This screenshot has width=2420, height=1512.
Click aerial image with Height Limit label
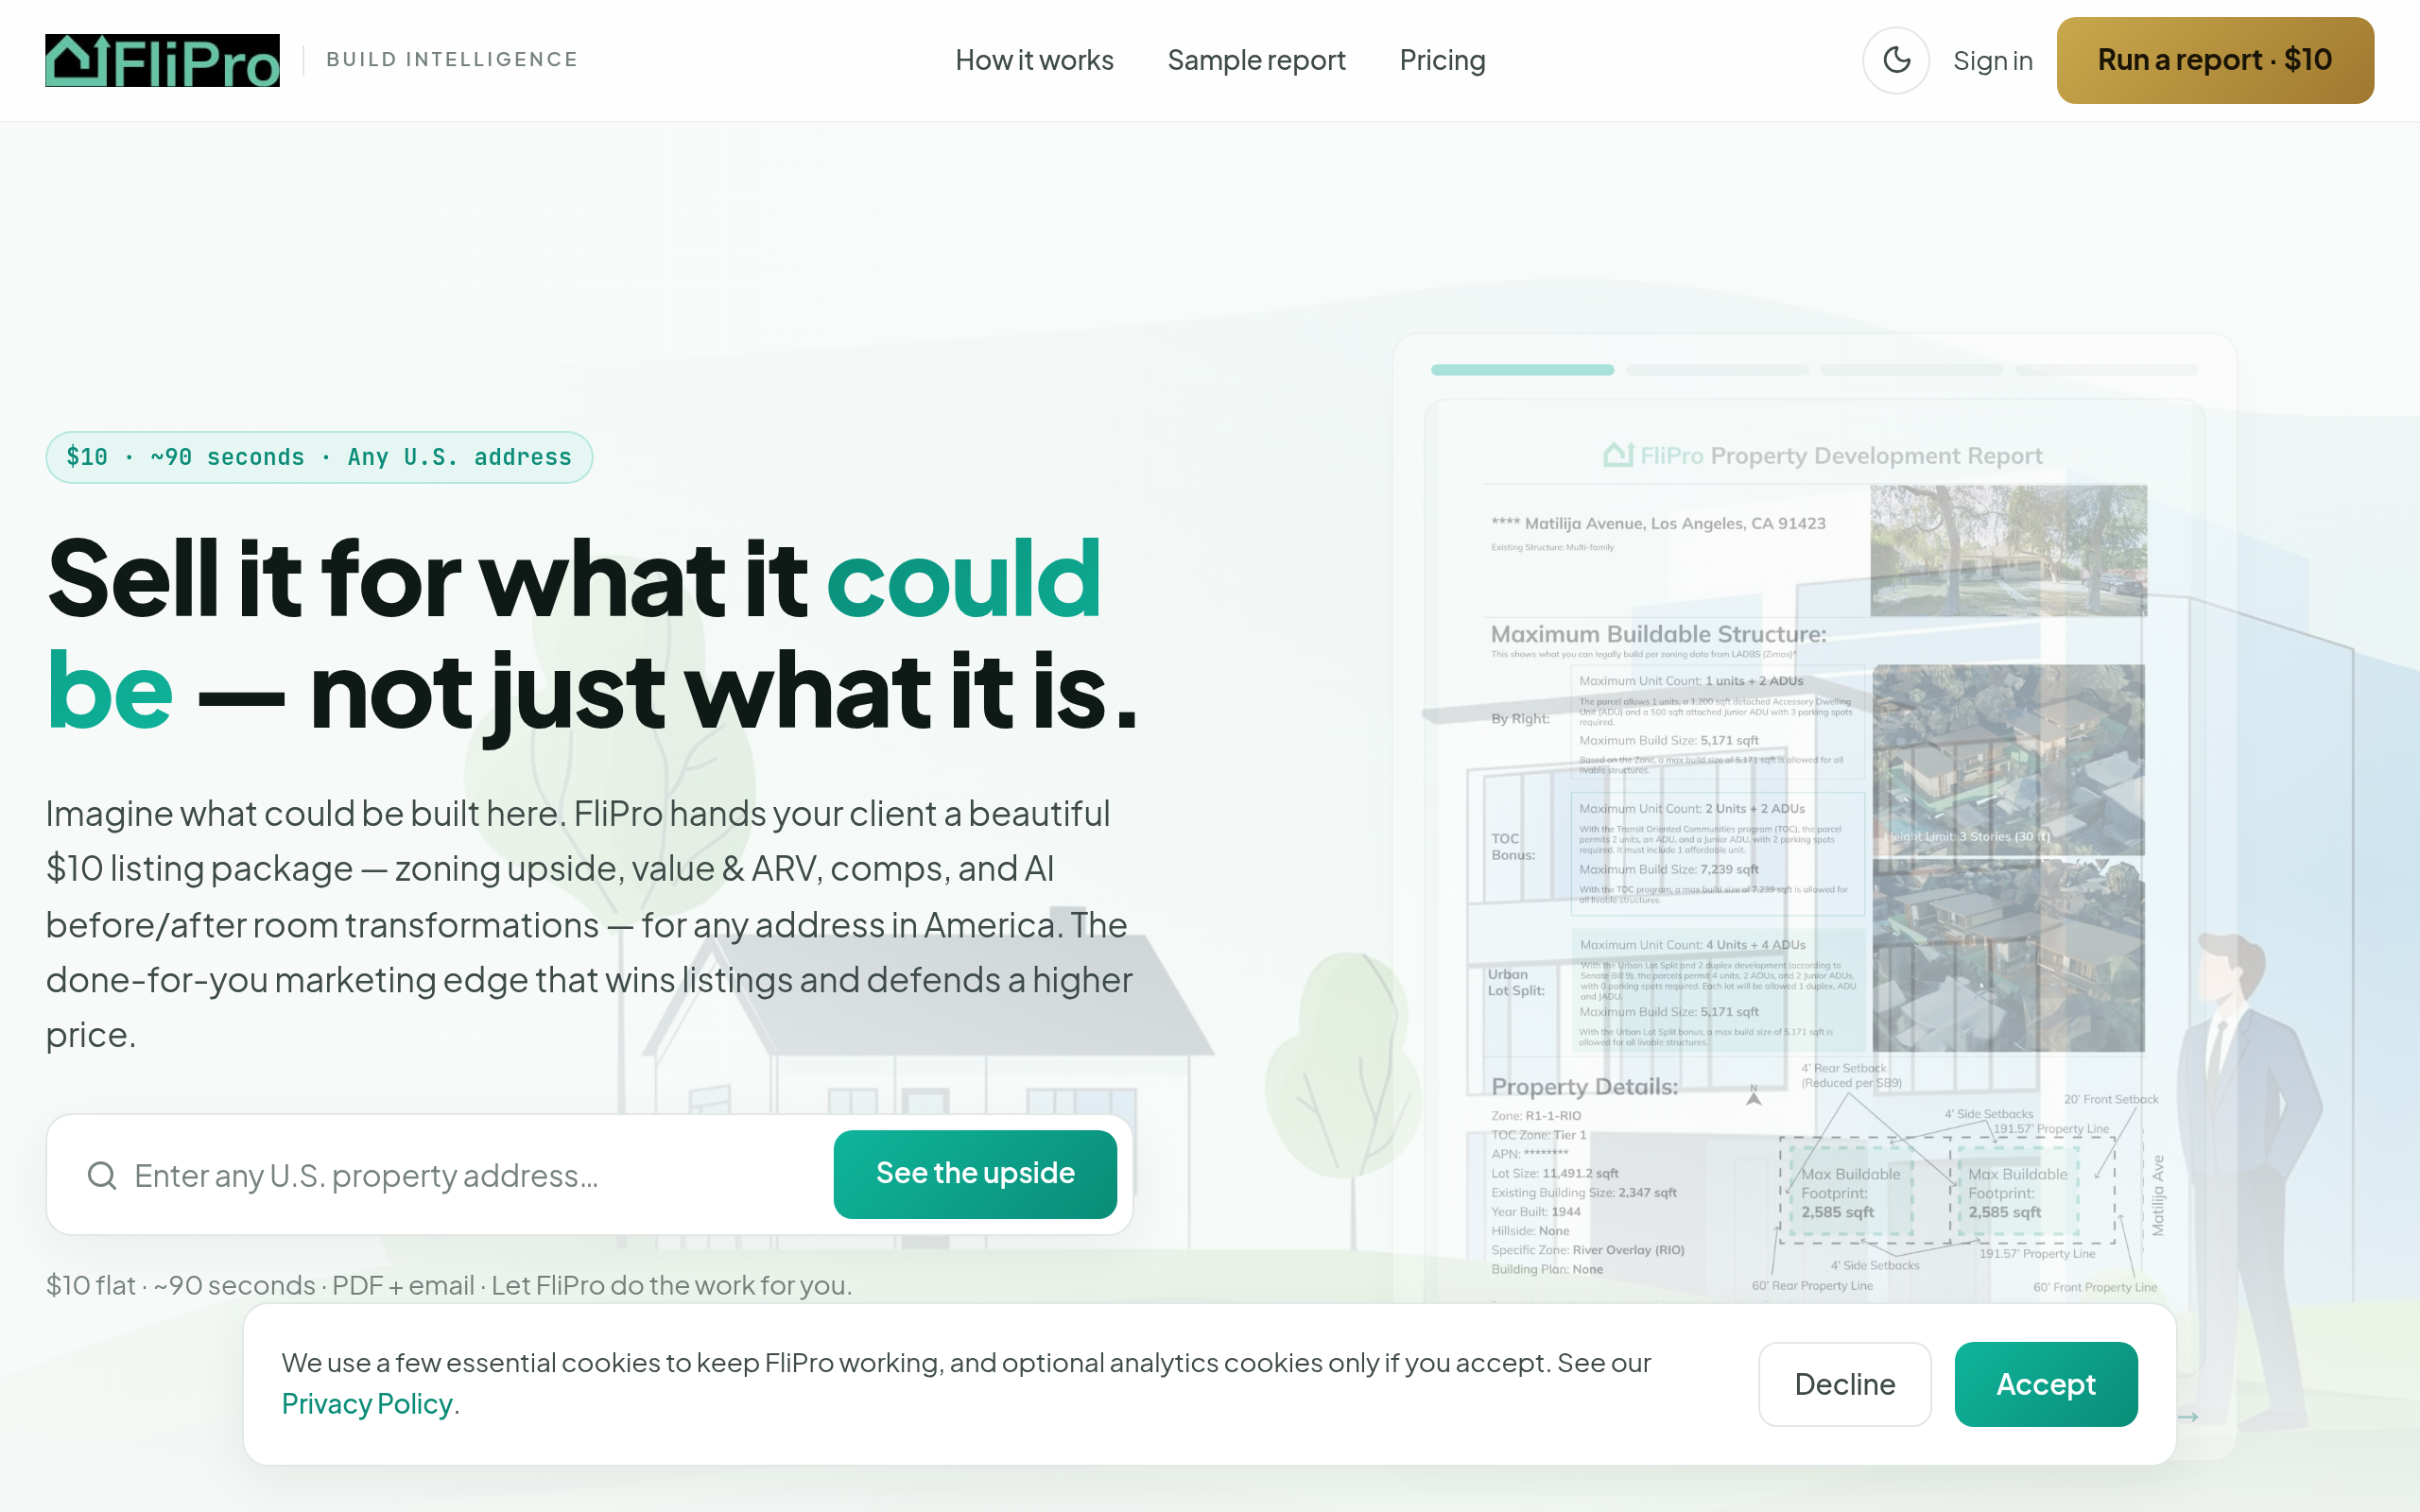pyautogui.click(x=2008, y=760)
